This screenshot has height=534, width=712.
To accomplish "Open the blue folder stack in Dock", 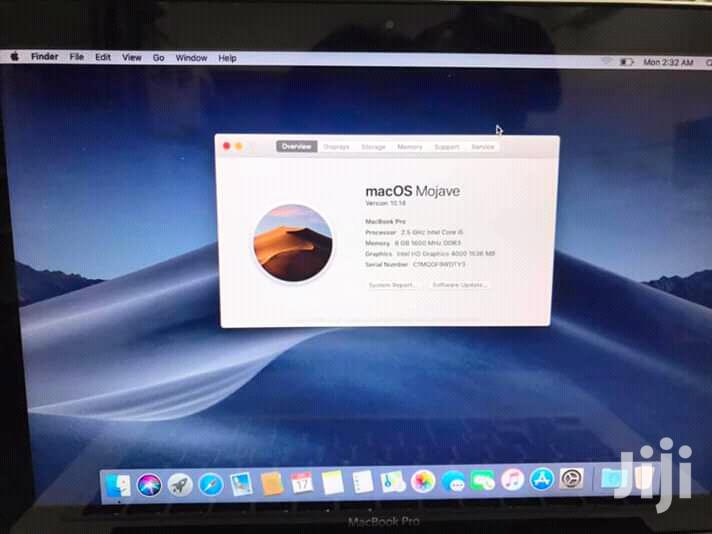I will [612, 478].
